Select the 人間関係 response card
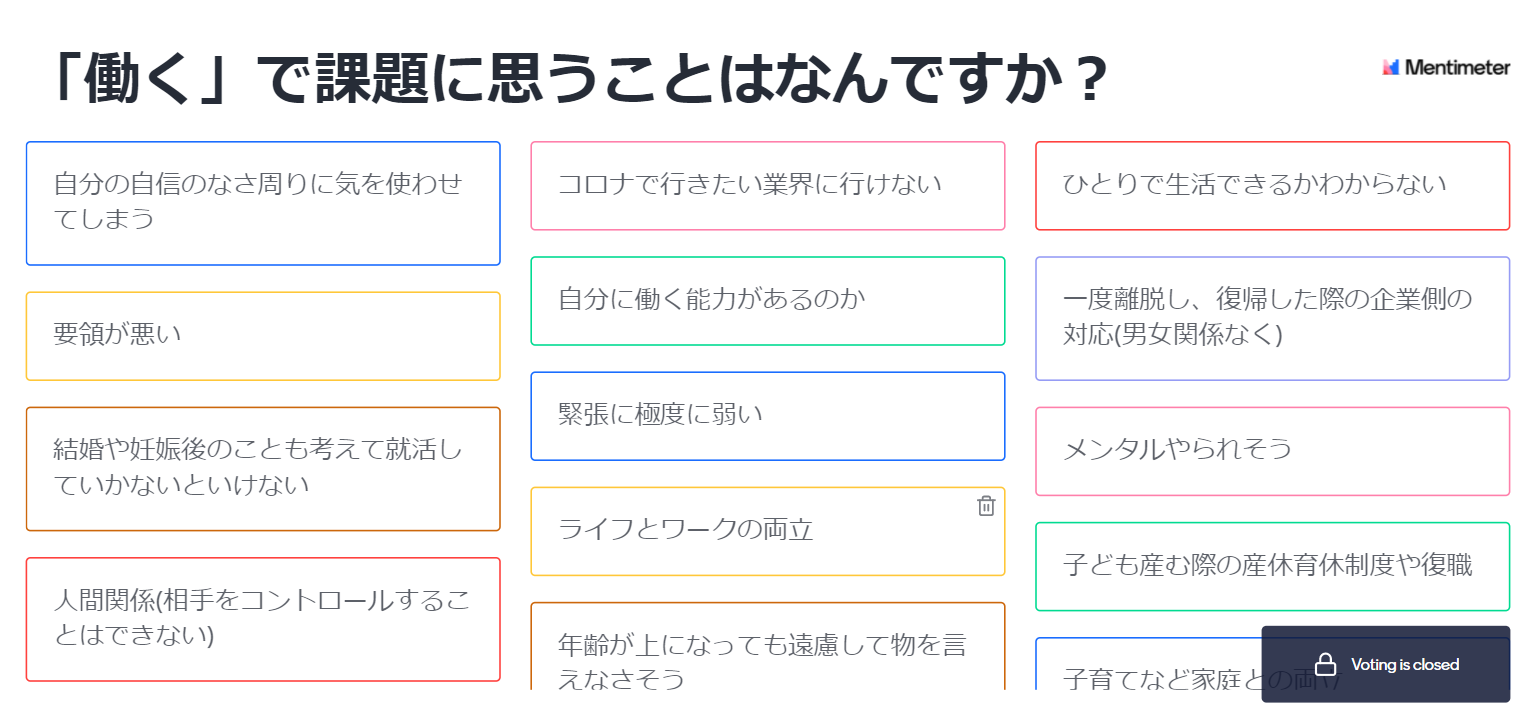This screenshot has width=1528, height=708. (263, 619)
